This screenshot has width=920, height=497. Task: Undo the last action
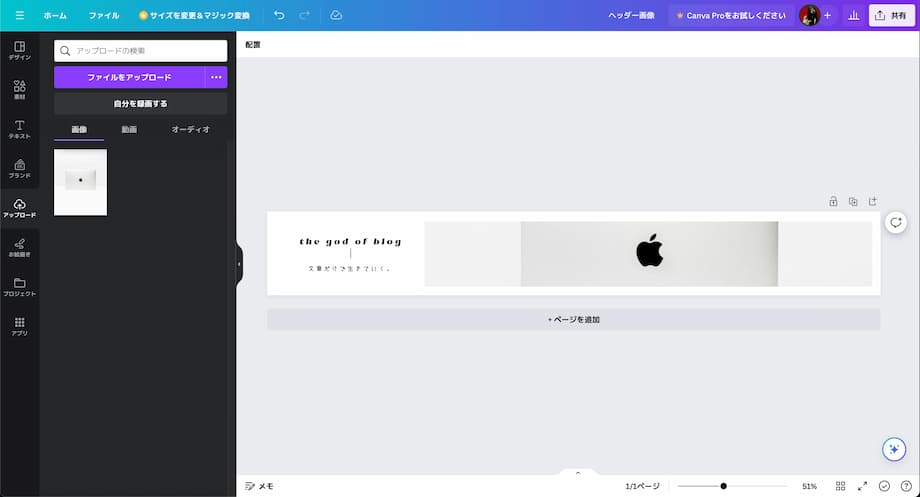(279, 15)
